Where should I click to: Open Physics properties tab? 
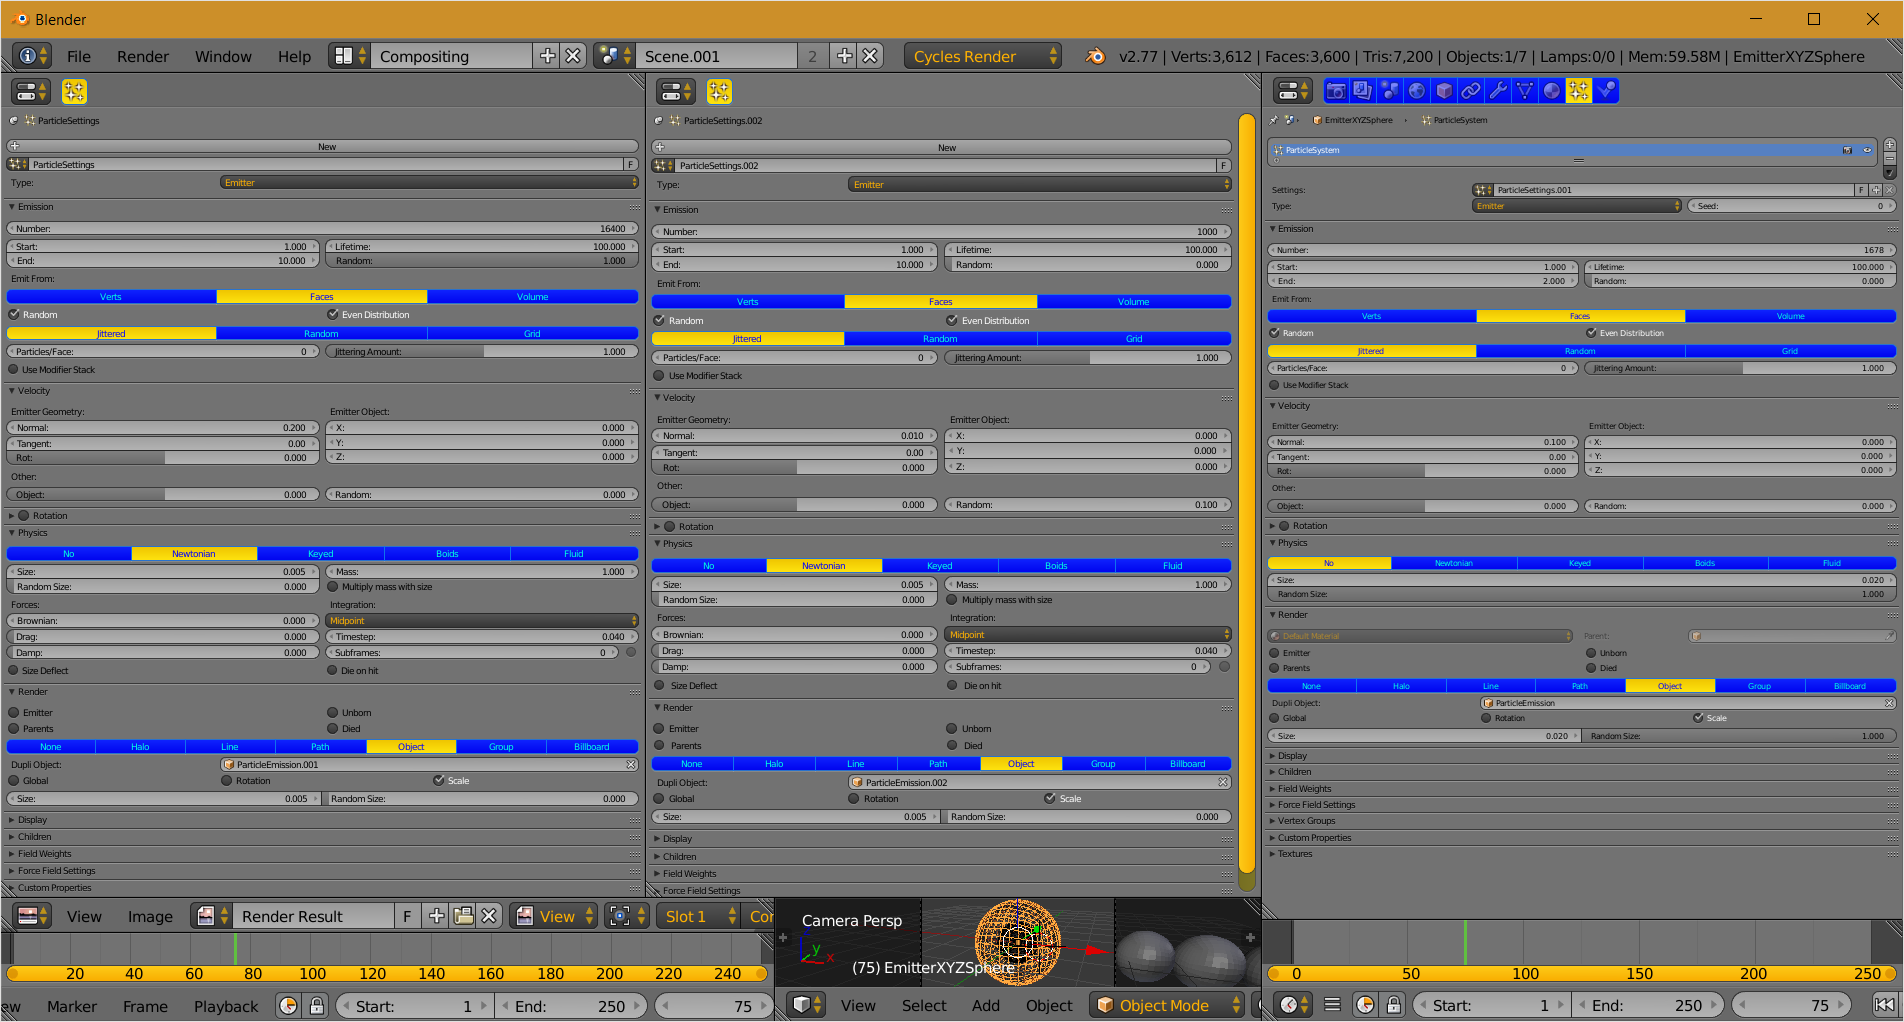click(x=1605, y=91)
